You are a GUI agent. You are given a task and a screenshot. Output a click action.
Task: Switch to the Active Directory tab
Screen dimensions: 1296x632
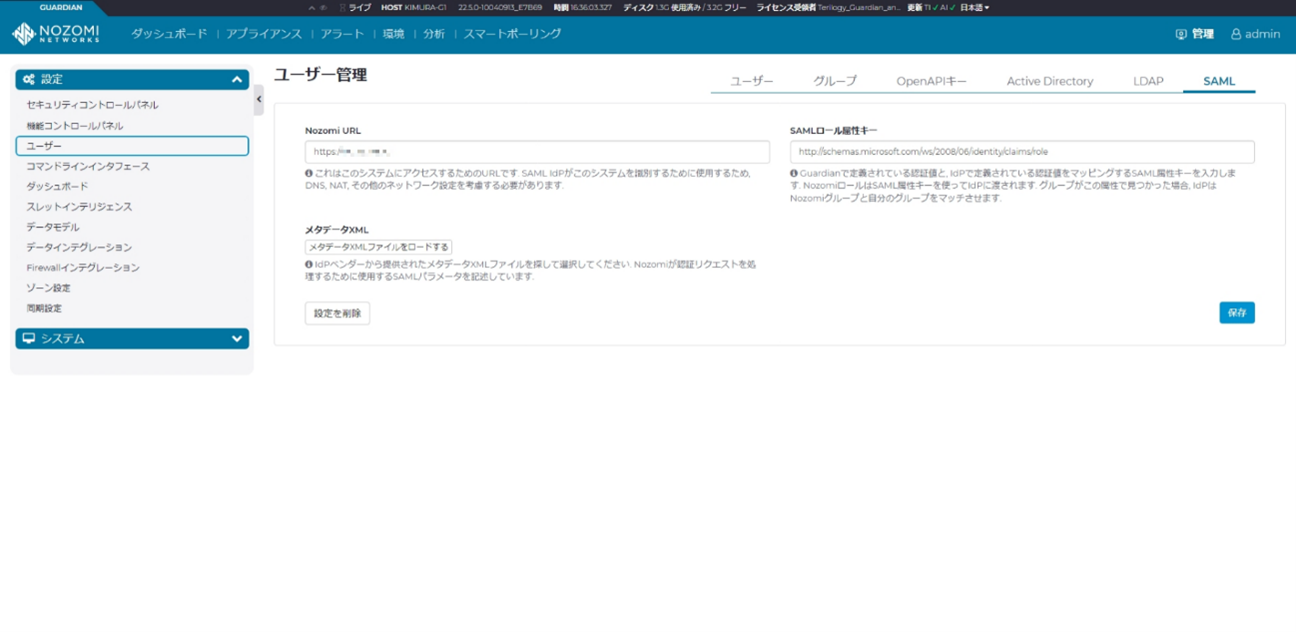pyautogui.click(x=1049, y=81)
